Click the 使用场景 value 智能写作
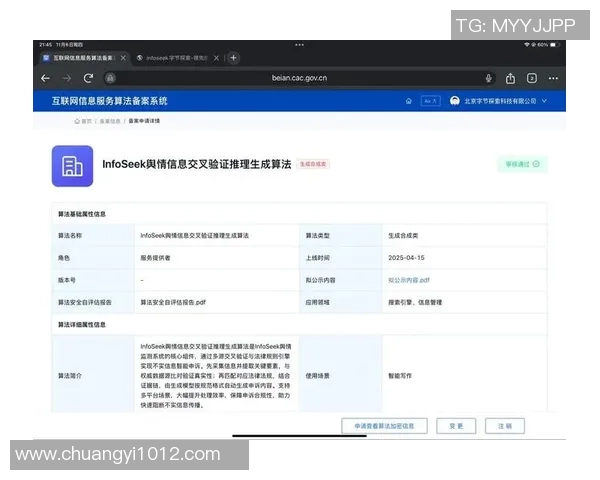Viewport: 600px width, 480px height. click(400, 376)
